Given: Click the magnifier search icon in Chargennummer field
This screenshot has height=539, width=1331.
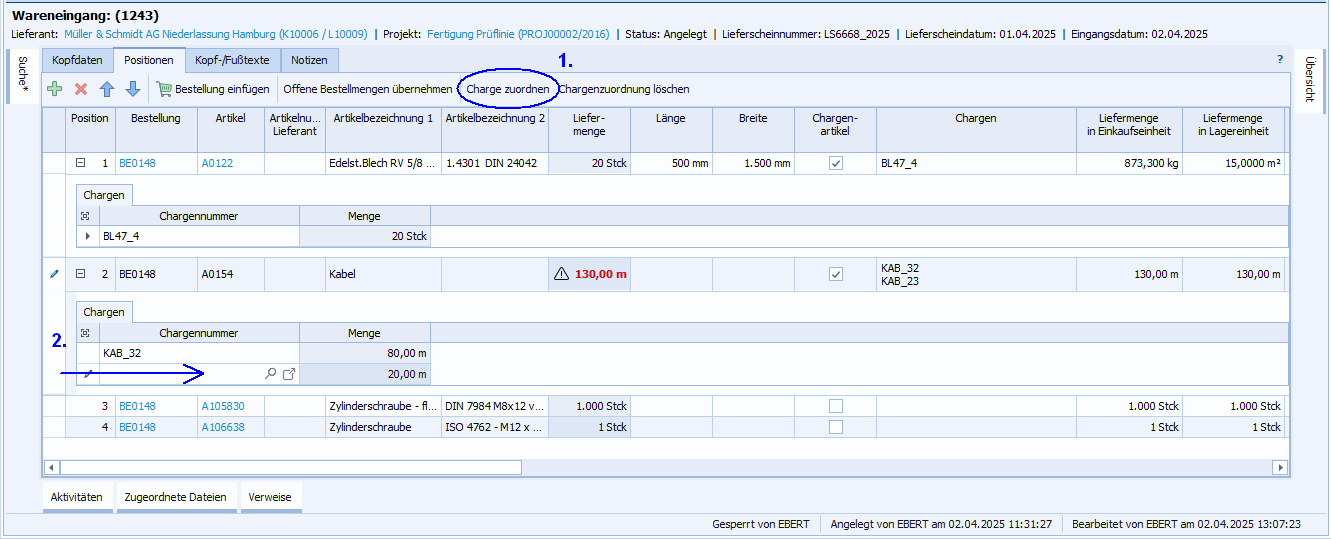Looking at the screenshot, I should click(270, 374).
